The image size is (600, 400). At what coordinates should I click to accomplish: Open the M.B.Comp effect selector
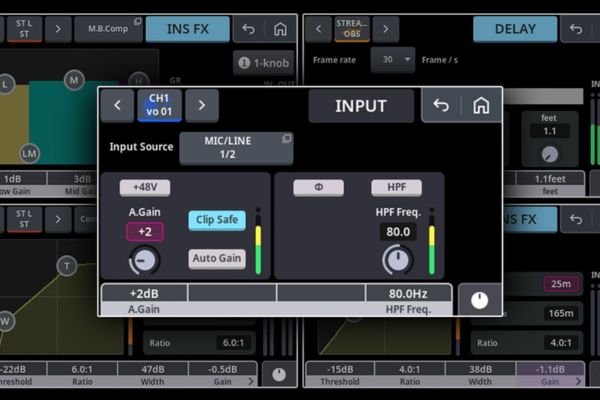click(108, 29)
